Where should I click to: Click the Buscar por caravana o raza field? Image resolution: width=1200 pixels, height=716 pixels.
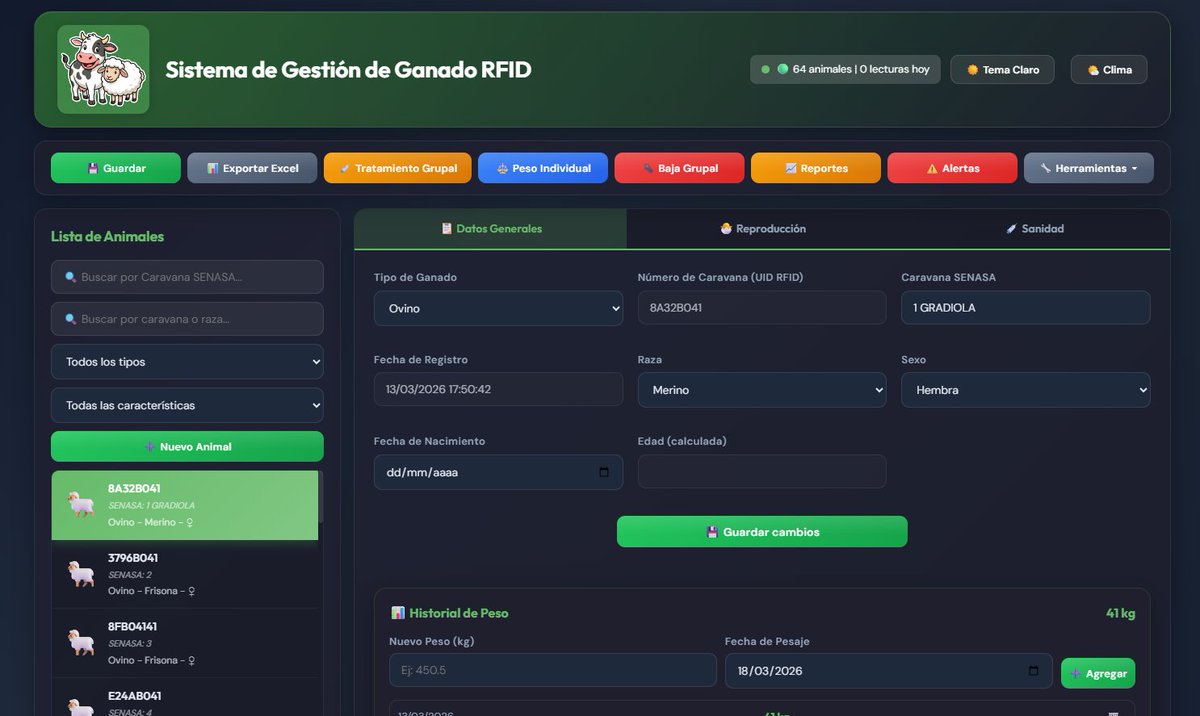(x=187, y=319)
